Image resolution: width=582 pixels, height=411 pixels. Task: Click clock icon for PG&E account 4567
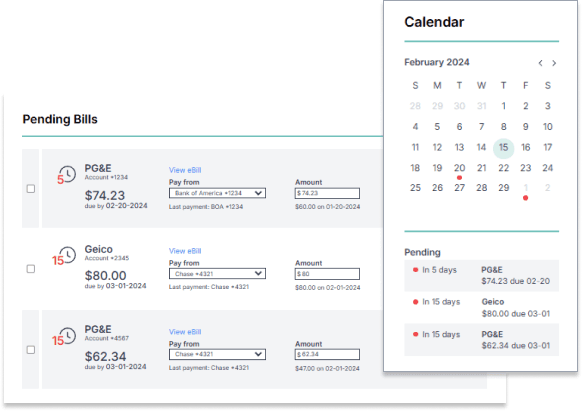[x=68, y=336]
